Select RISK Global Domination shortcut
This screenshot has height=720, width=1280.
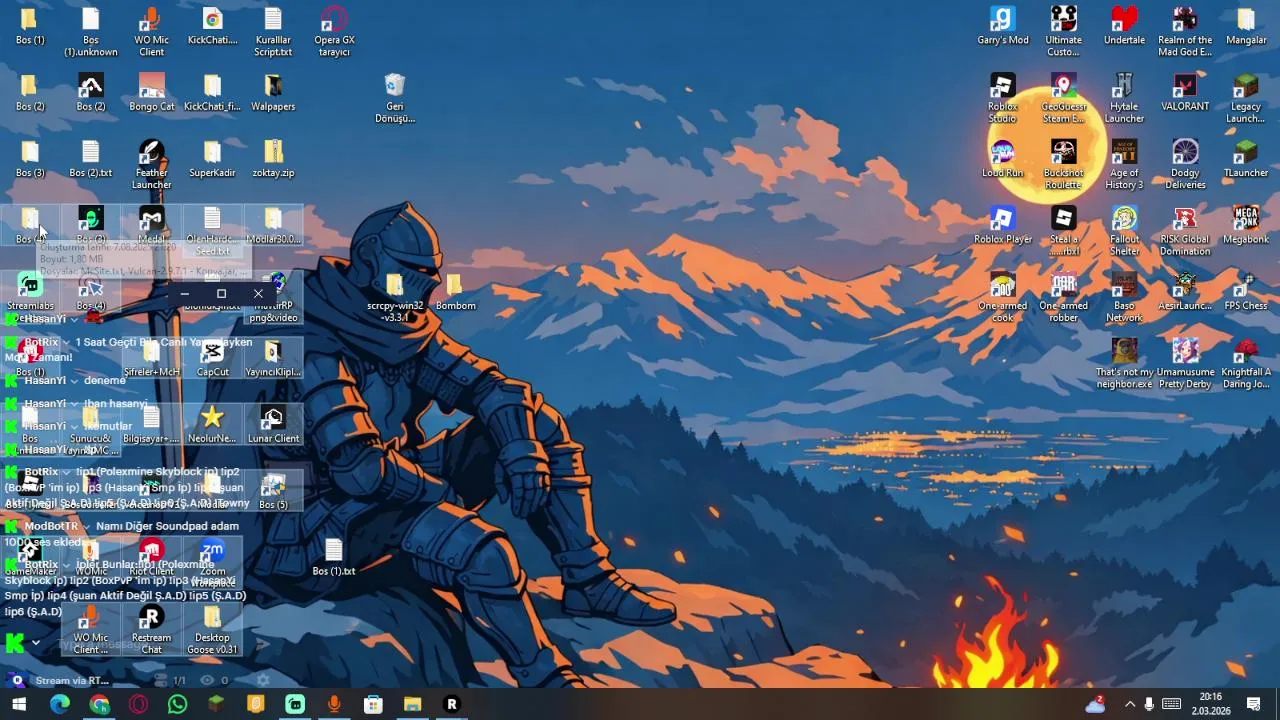coord(1185,230)
